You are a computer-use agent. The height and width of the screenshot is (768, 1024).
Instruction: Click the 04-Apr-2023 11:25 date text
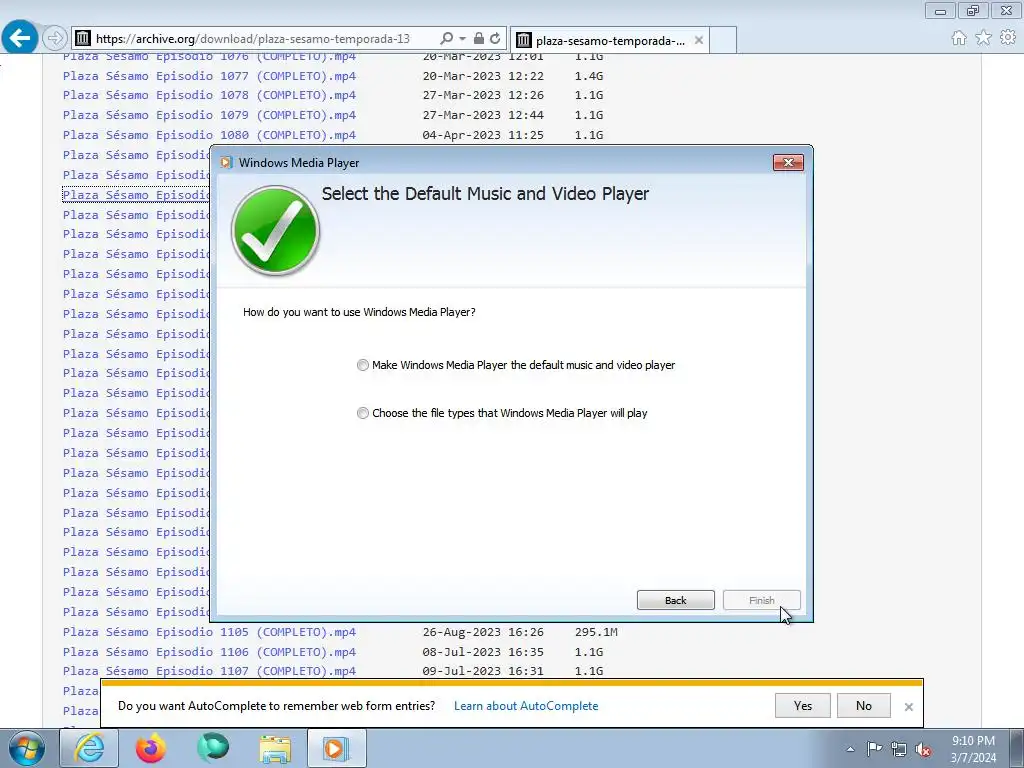point(483,135)
